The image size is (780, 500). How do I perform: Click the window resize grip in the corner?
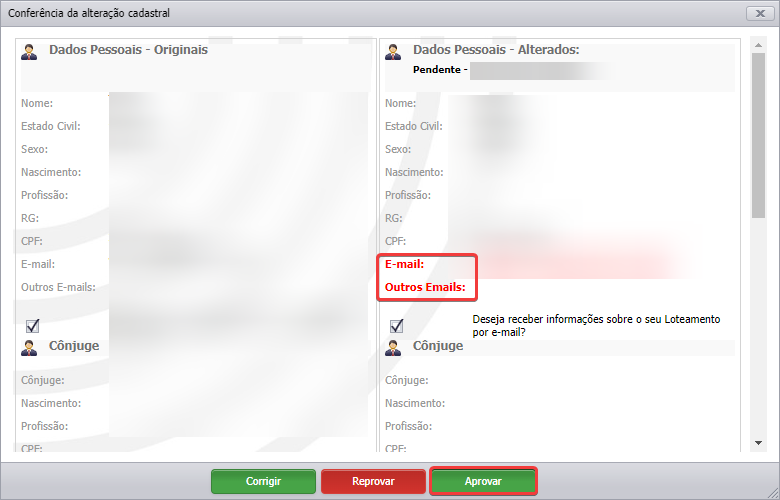click(x=773, y=493)
